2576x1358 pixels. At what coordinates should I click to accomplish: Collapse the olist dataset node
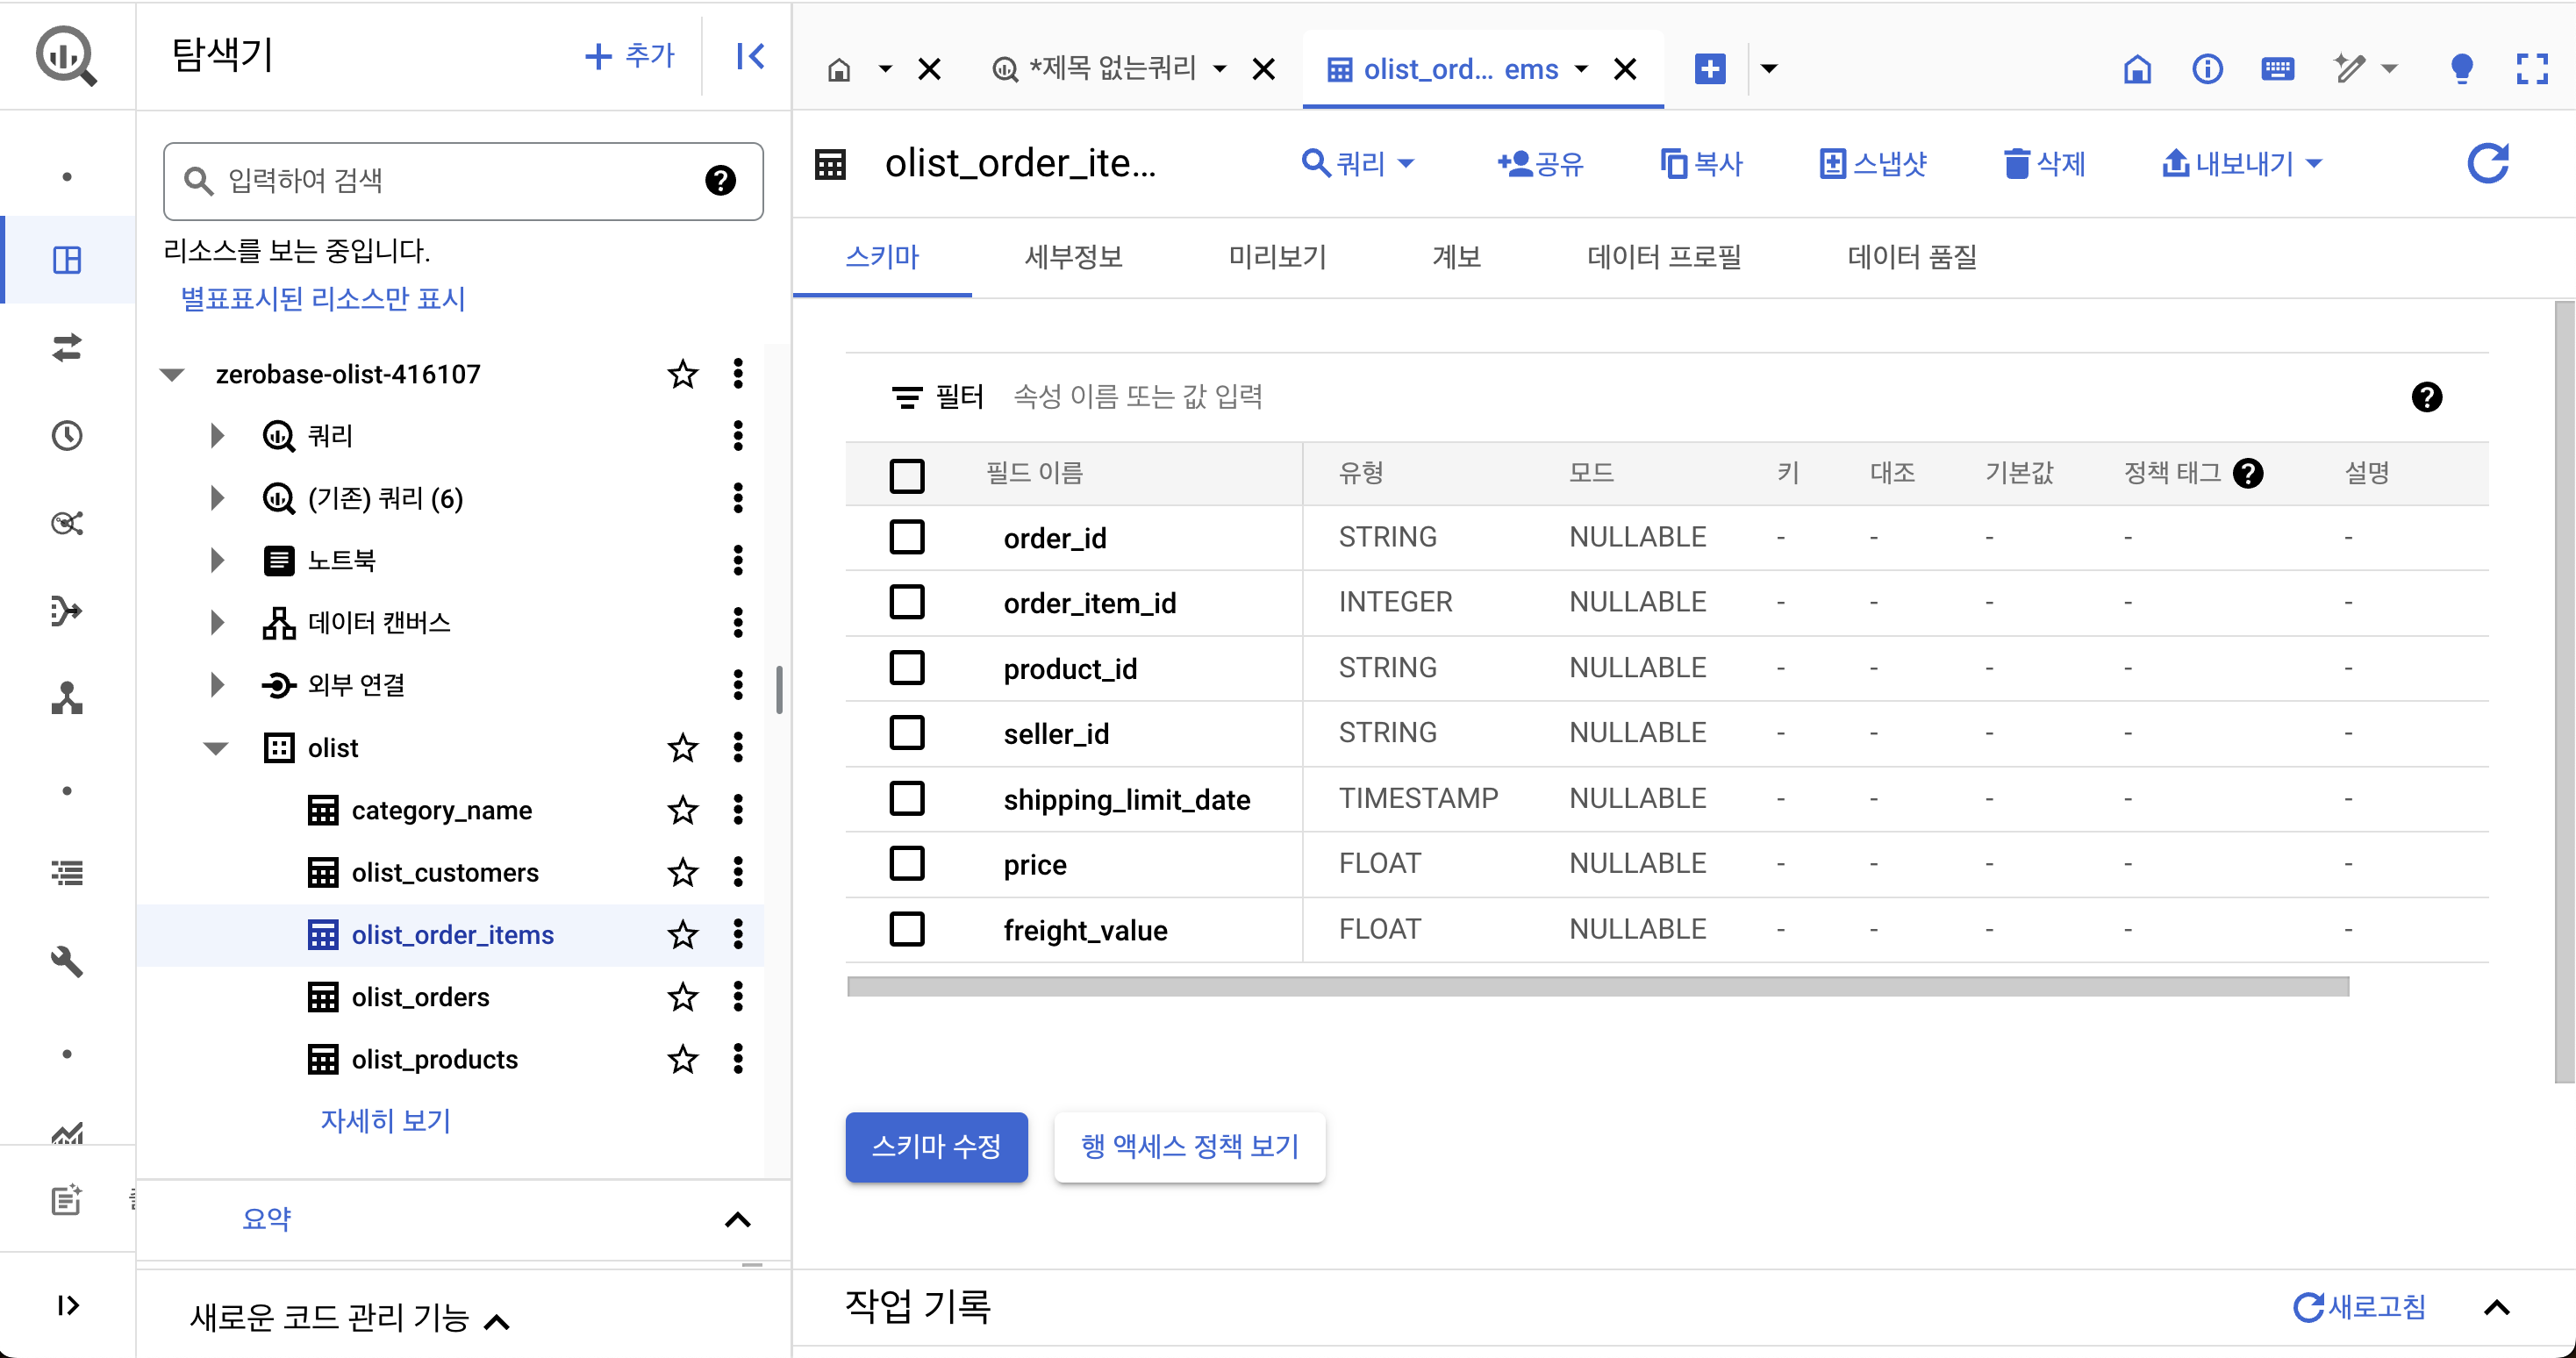click(216, 748)
